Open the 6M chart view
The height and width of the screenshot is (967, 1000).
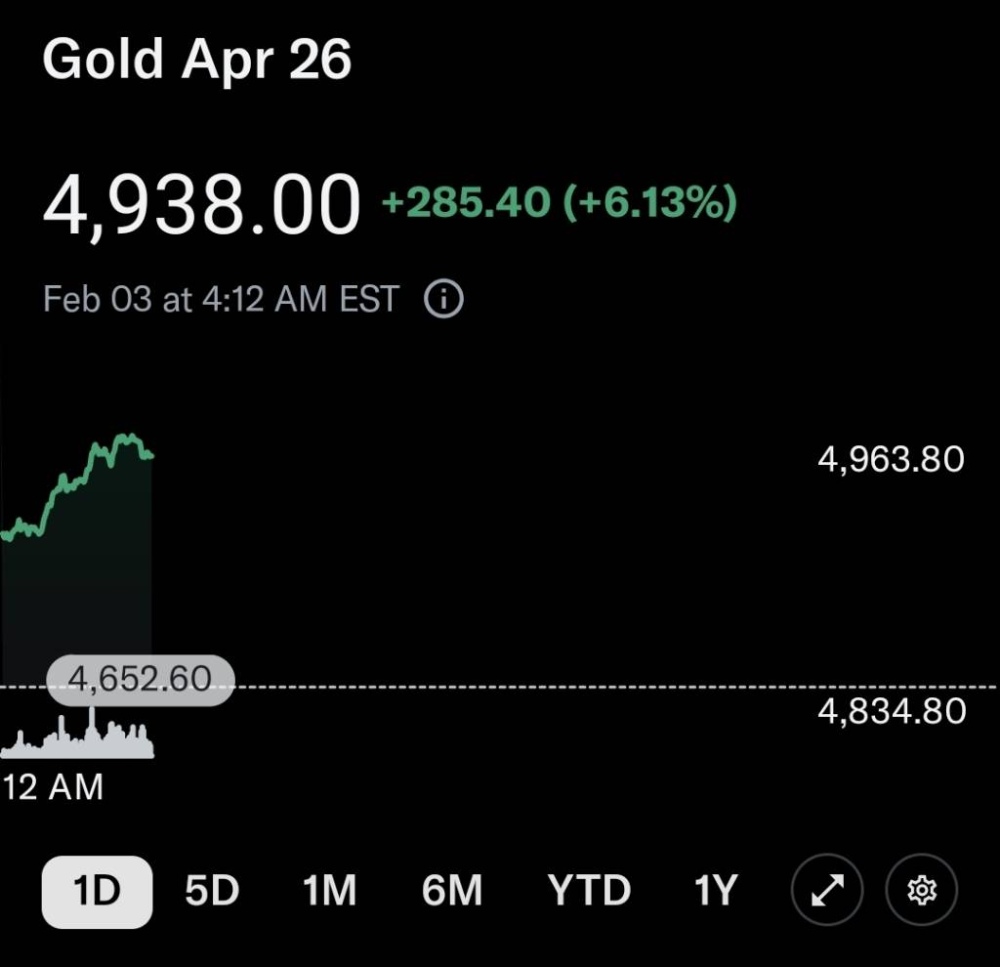[x=452, y=890]
